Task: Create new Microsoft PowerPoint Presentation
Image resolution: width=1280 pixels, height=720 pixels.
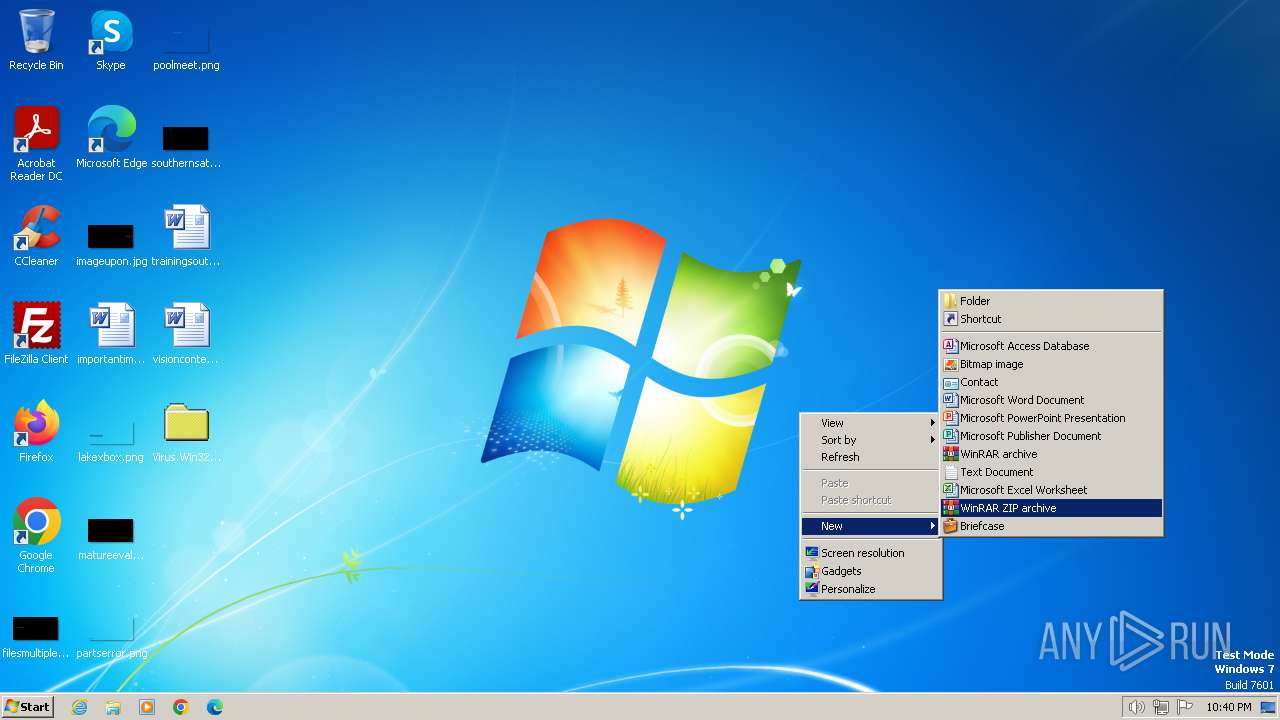Action: click(1051, 418)
